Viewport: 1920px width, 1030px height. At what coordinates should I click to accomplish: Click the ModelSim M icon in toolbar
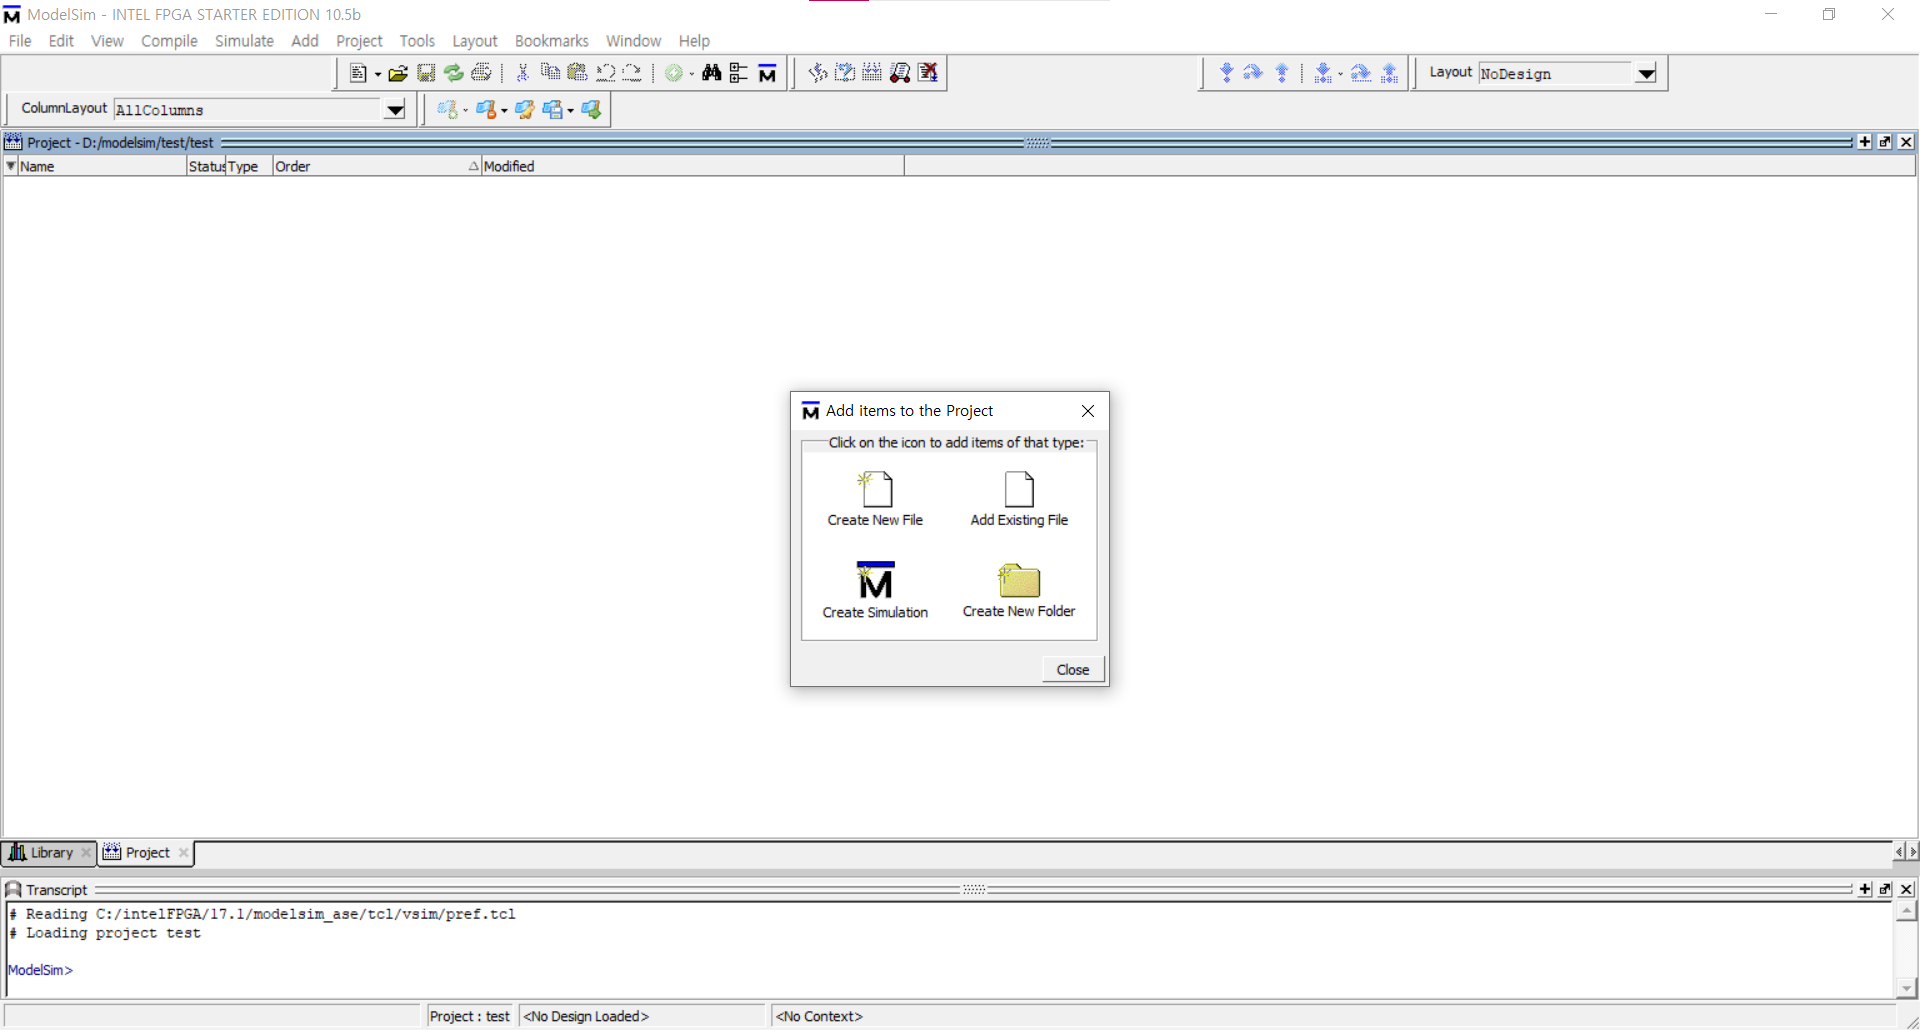[767, 73]
